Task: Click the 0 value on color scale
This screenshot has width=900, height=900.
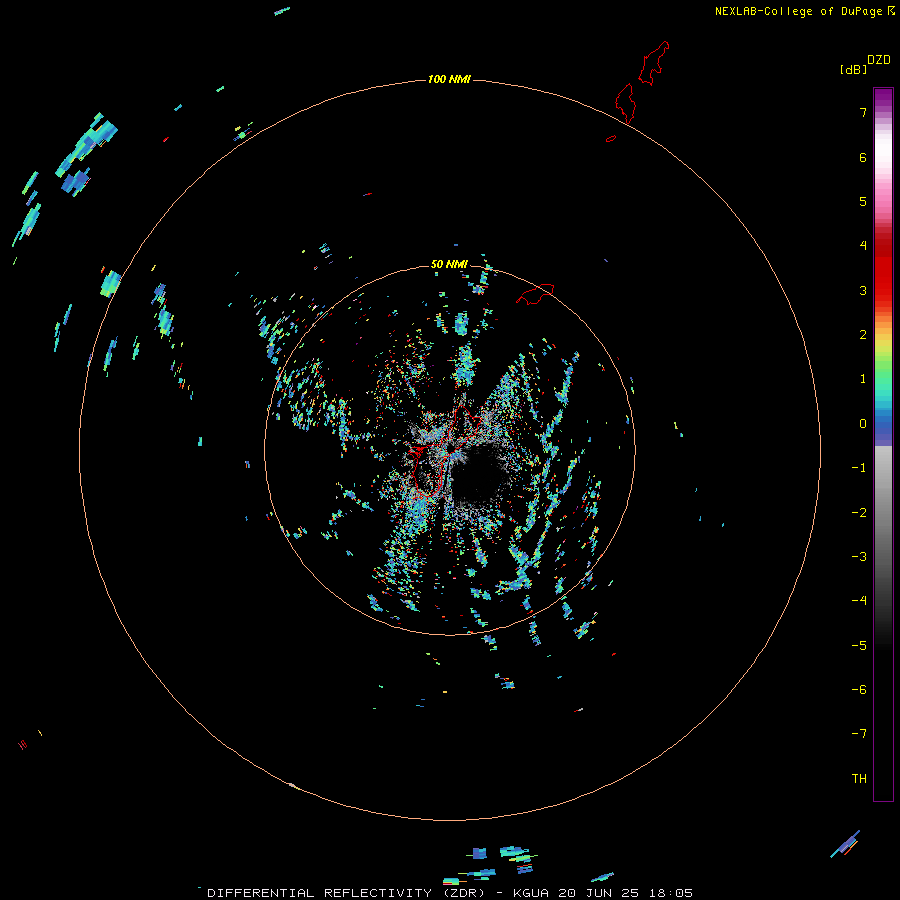Action: coord(863,424)
